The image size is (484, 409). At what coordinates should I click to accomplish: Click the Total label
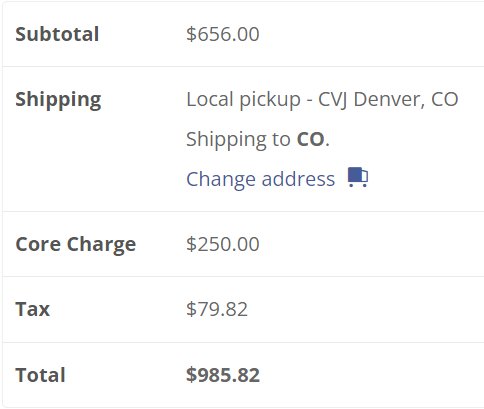click(x=40, y=375)
